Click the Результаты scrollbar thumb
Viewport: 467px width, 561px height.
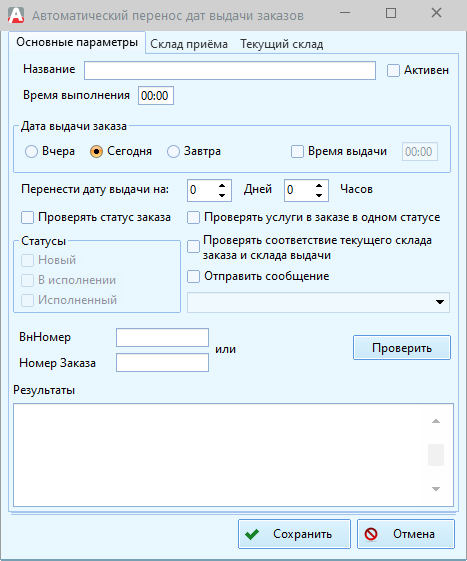coord(436,455)
